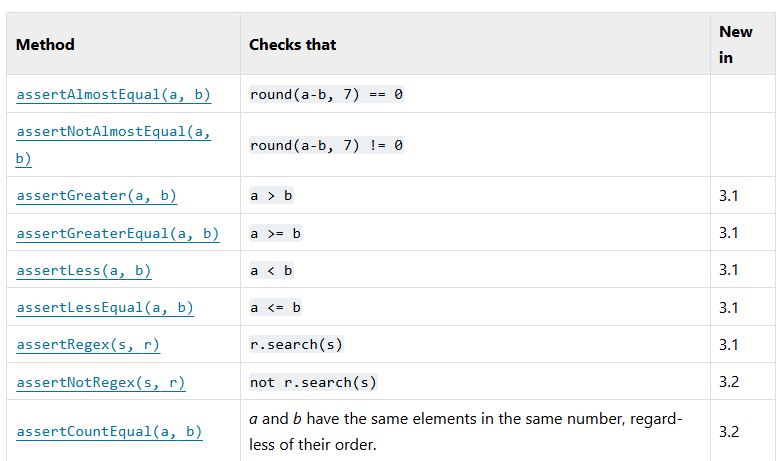Click the assertNotRegex(s, r) link
Viewport: 777px width, 461px height.
point(101,383)
